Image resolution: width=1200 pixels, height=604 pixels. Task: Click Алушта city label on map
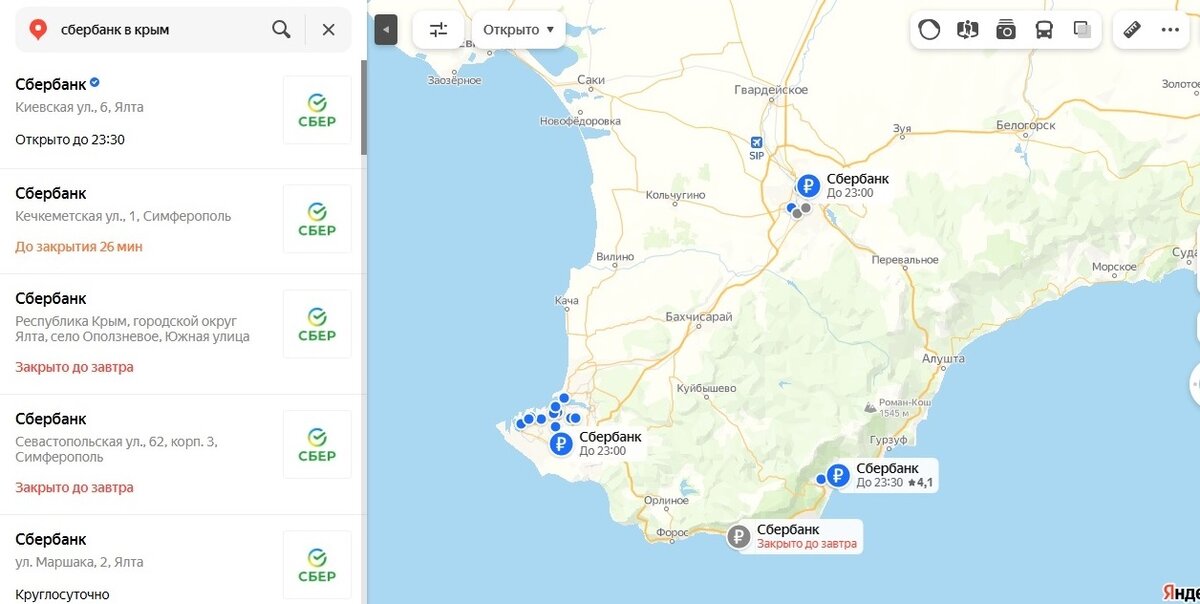tap(942, 357)
